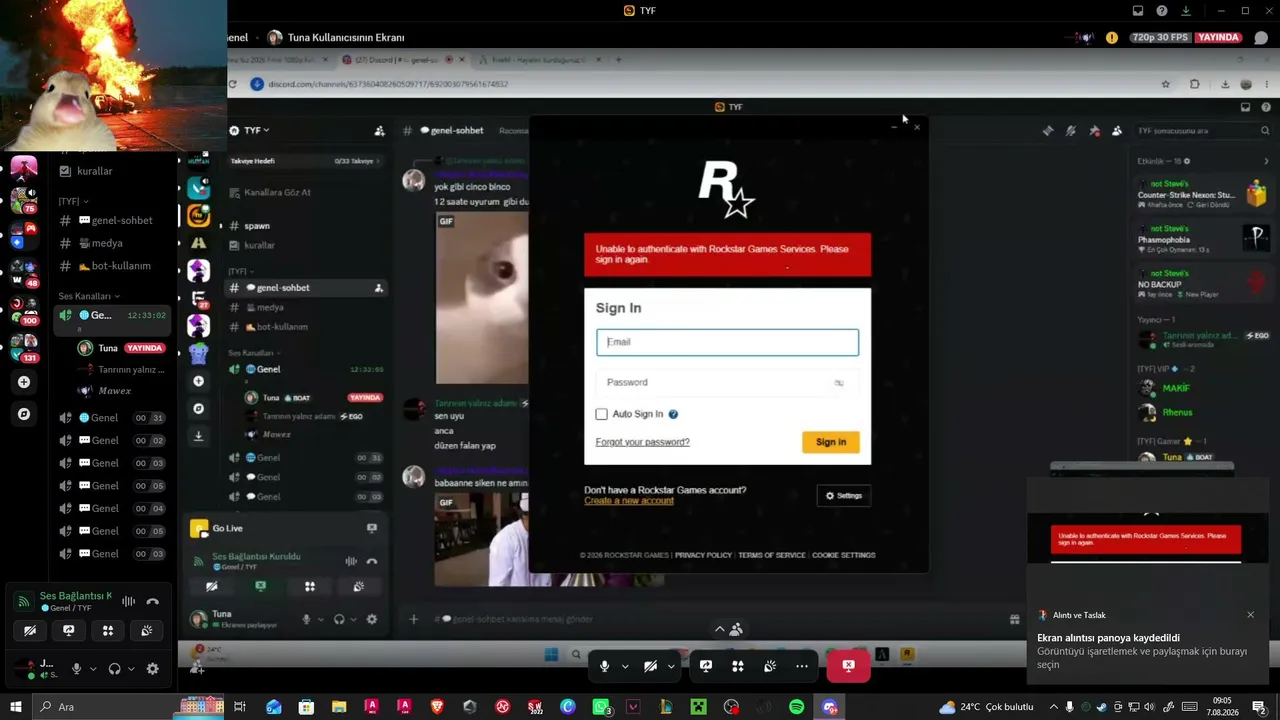The height and width of the screenshot is (720, 1280).
Task: Share your screen from the voice connection panel
Action: 69,631
